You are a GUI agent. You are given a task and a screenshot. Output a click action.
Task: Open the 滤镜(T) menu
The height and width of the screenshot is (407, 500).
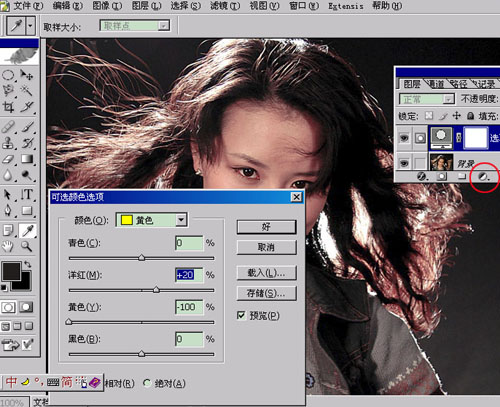225,6
